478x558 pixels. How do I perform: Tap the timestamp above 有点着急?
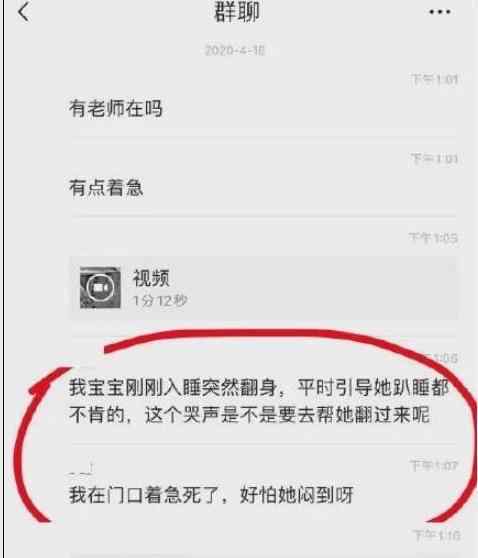coord(434,159)
